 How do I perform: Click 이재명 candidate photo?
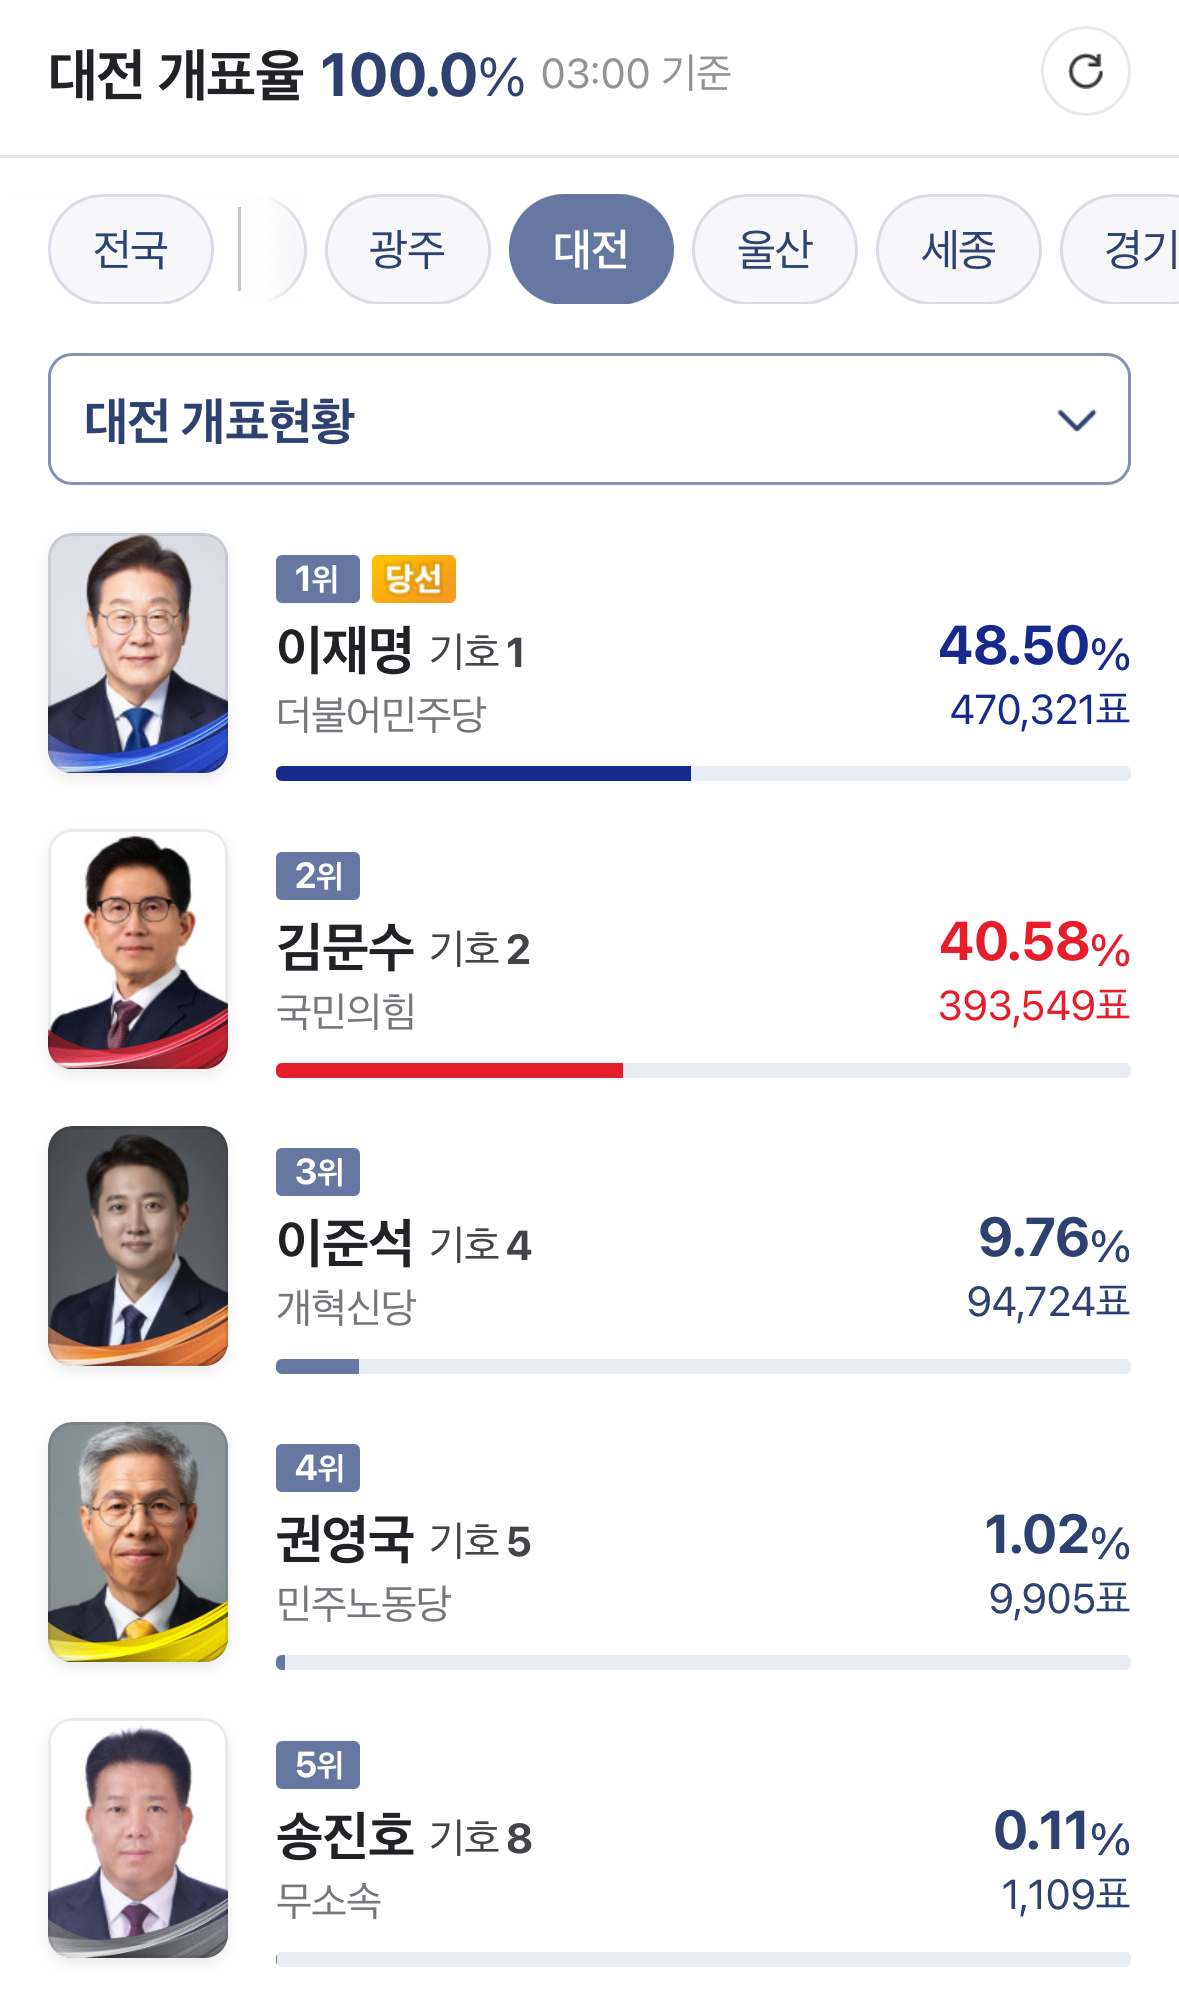pyautogui.click(x=138, y=653)
